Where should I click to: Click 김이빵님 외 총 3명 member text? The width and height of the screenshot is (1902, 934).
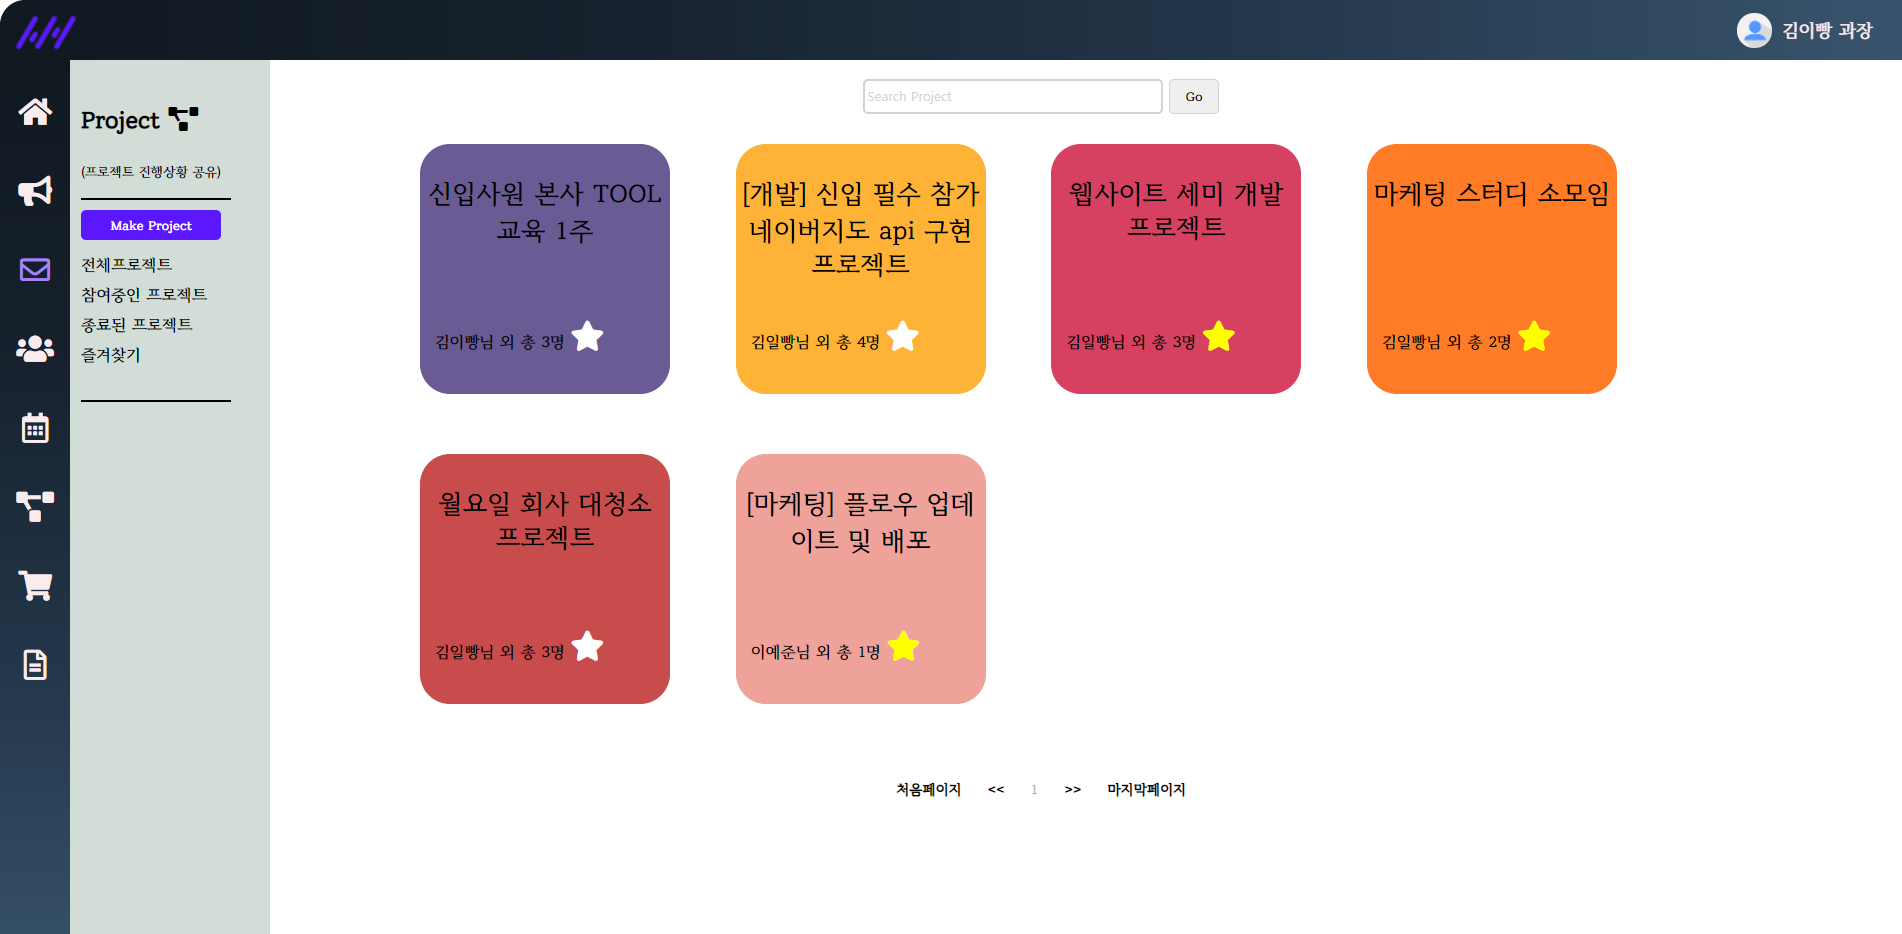pyautogui.click(x=500, y=342)
